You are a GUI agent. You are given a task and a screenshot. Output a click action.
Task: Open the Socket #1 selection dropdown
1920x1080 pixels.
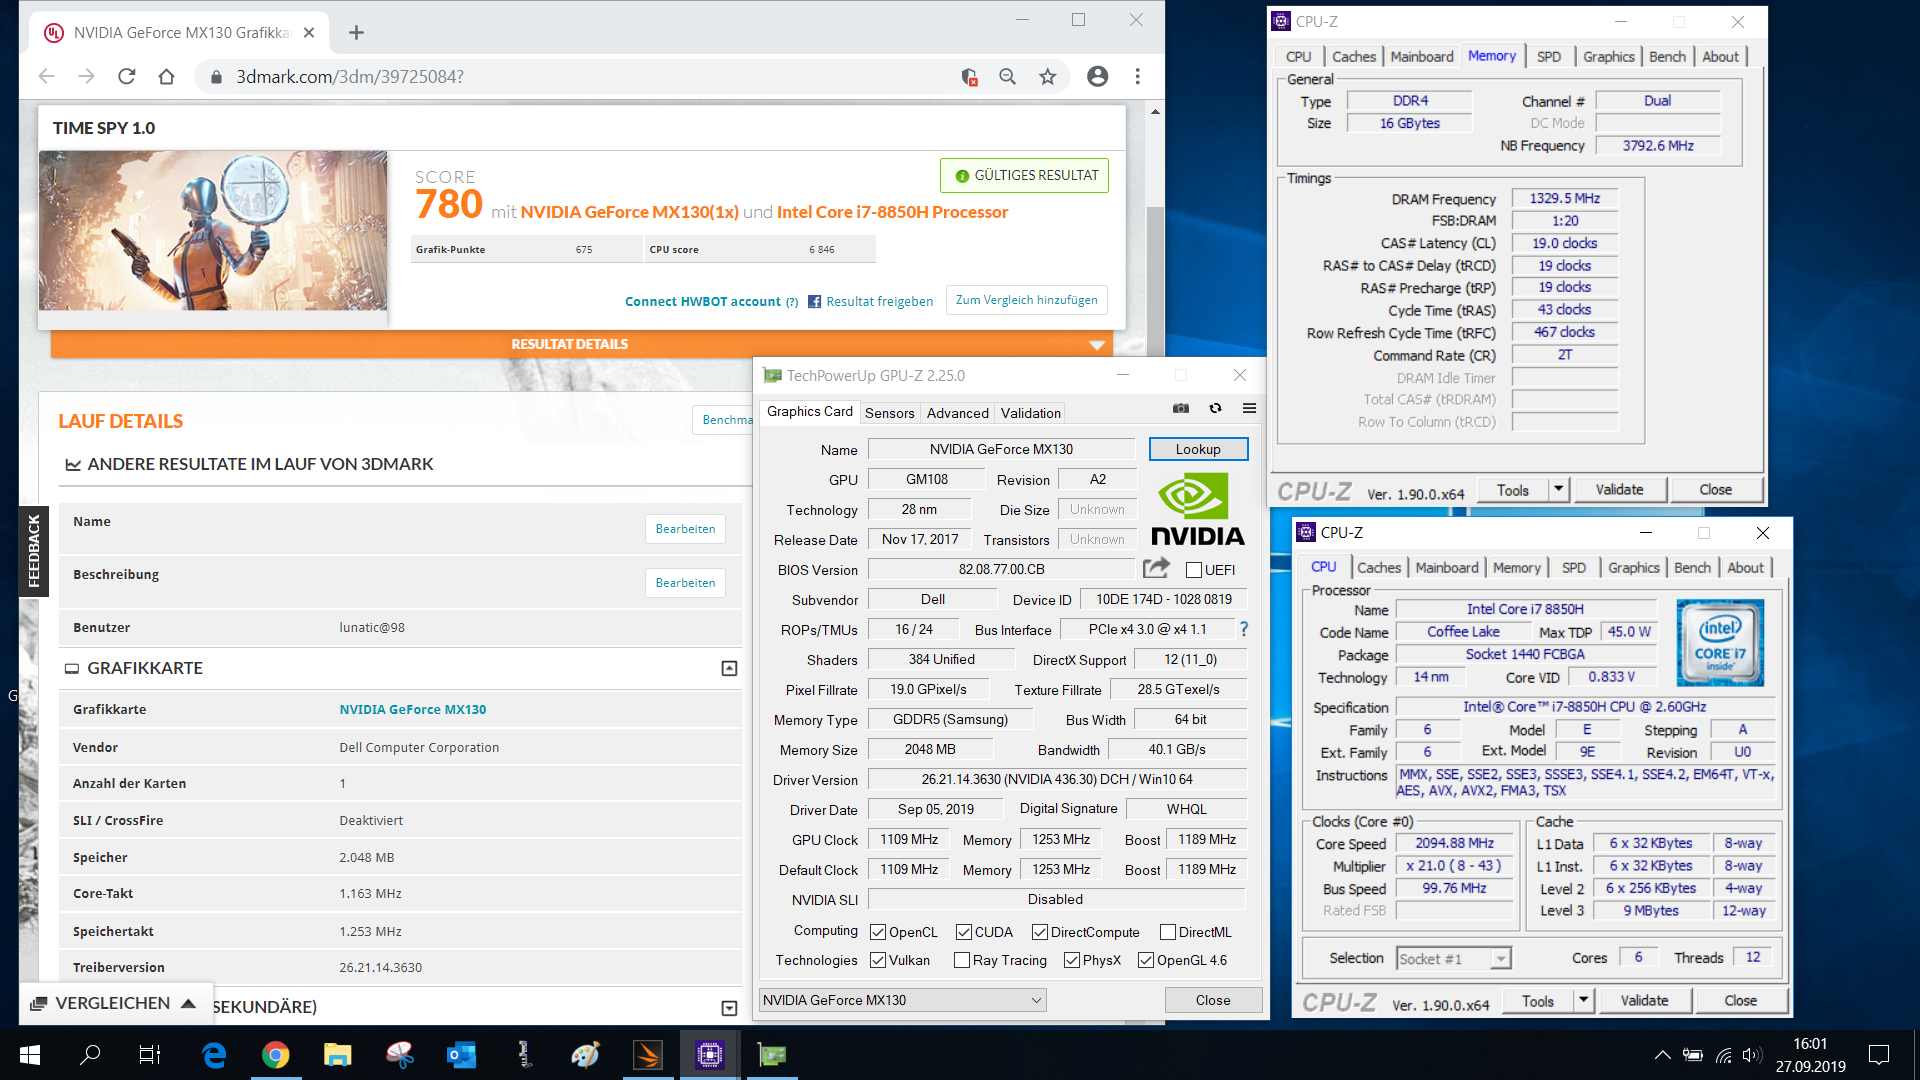pyautogui.click(x=1453, y=958)
